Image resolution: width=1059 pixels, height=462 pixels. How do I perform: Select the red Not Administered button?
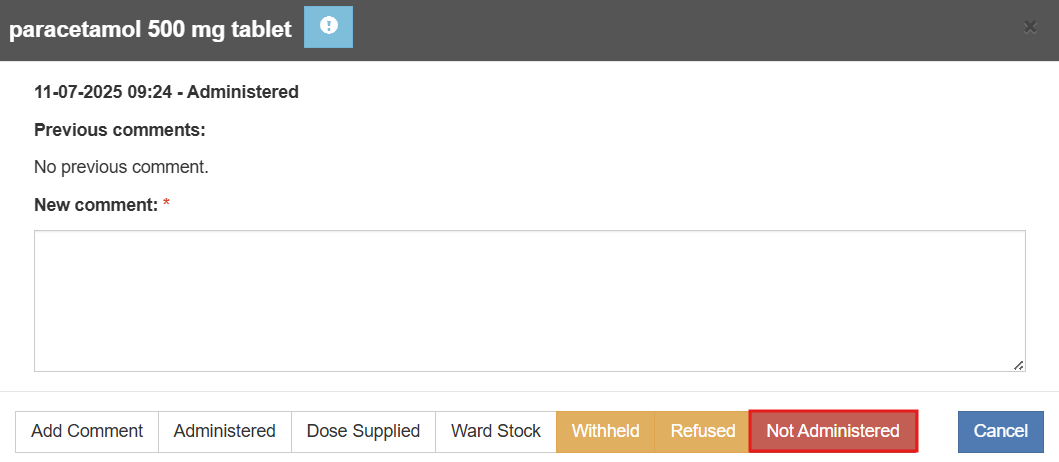[832, 431]
